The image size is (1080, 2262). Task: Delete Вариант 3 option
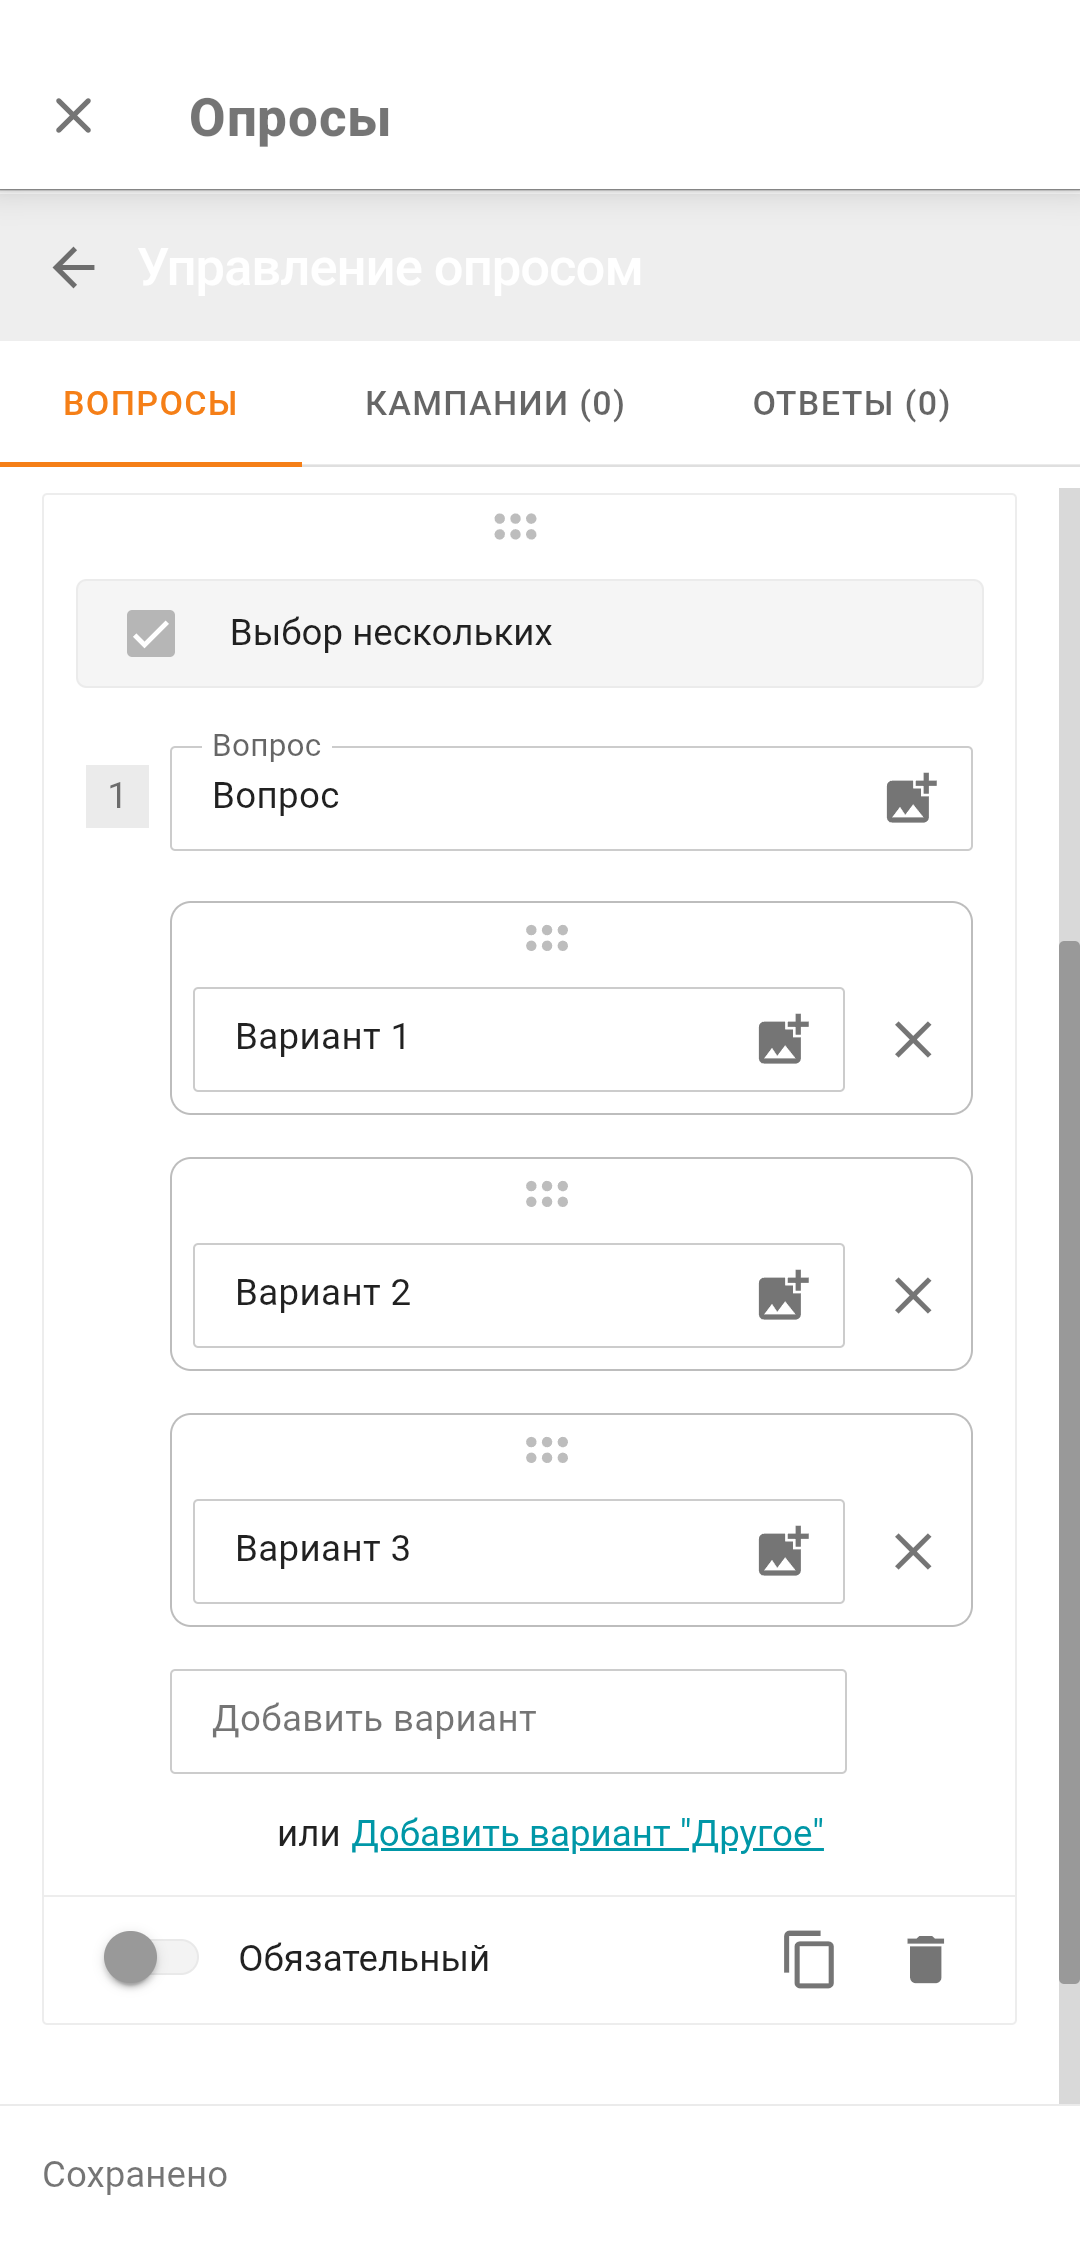(913, 1551)
